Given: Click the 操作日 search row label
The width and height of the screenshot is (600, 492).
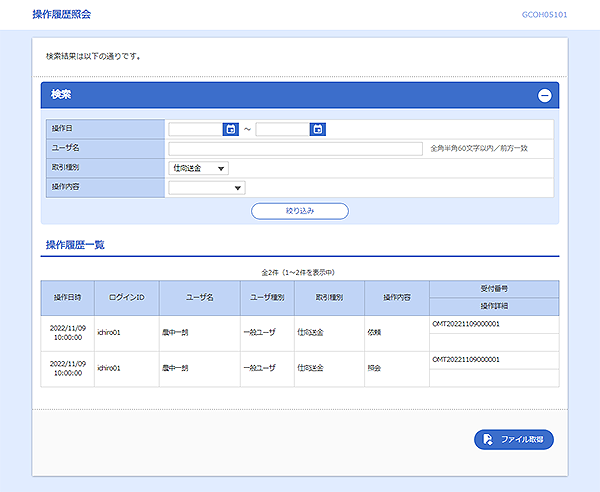Looking at the screenshot, I should [62, 129].
